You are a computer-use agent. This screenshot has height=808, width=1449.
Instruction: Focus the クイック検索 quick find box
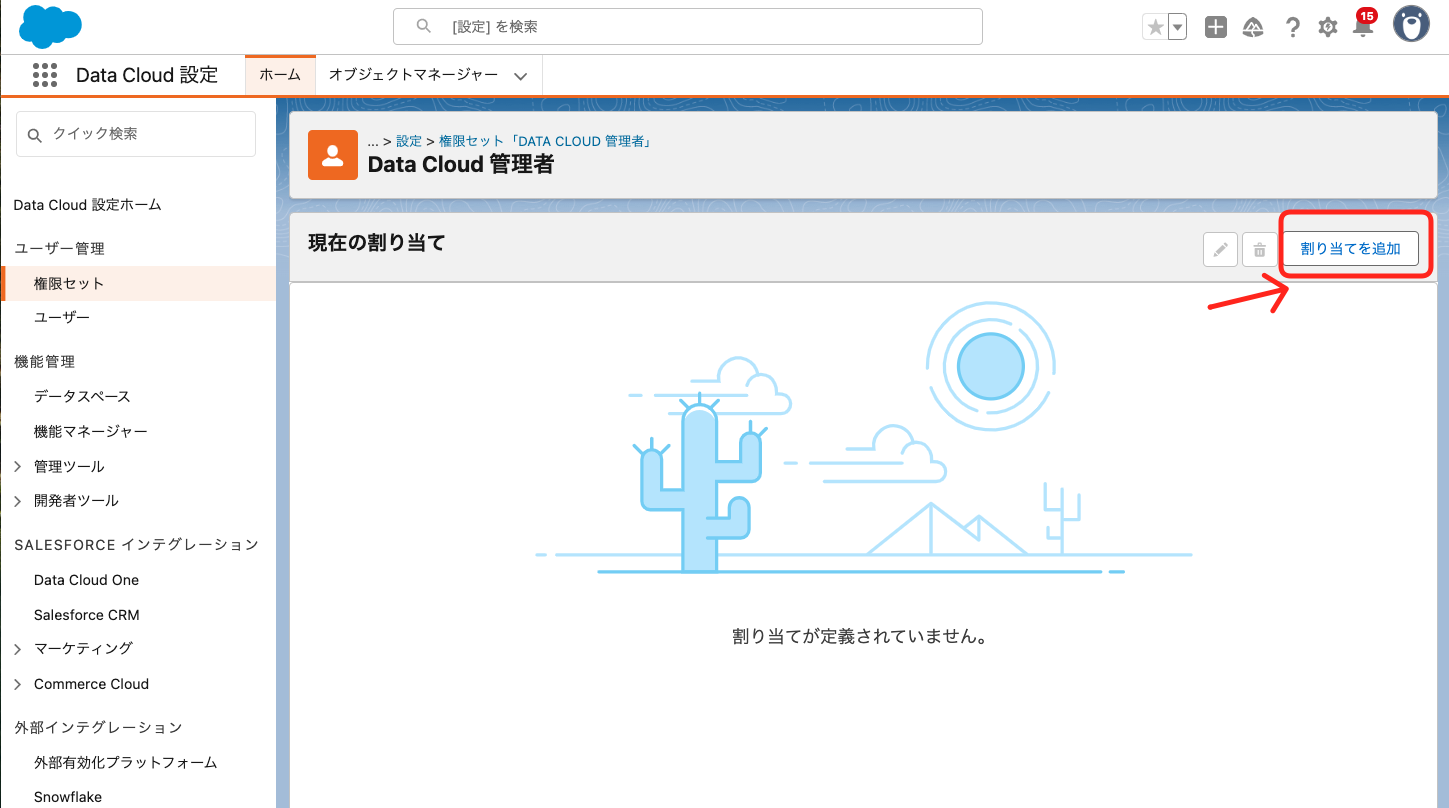pyautogui.click(x=136, y=134)
